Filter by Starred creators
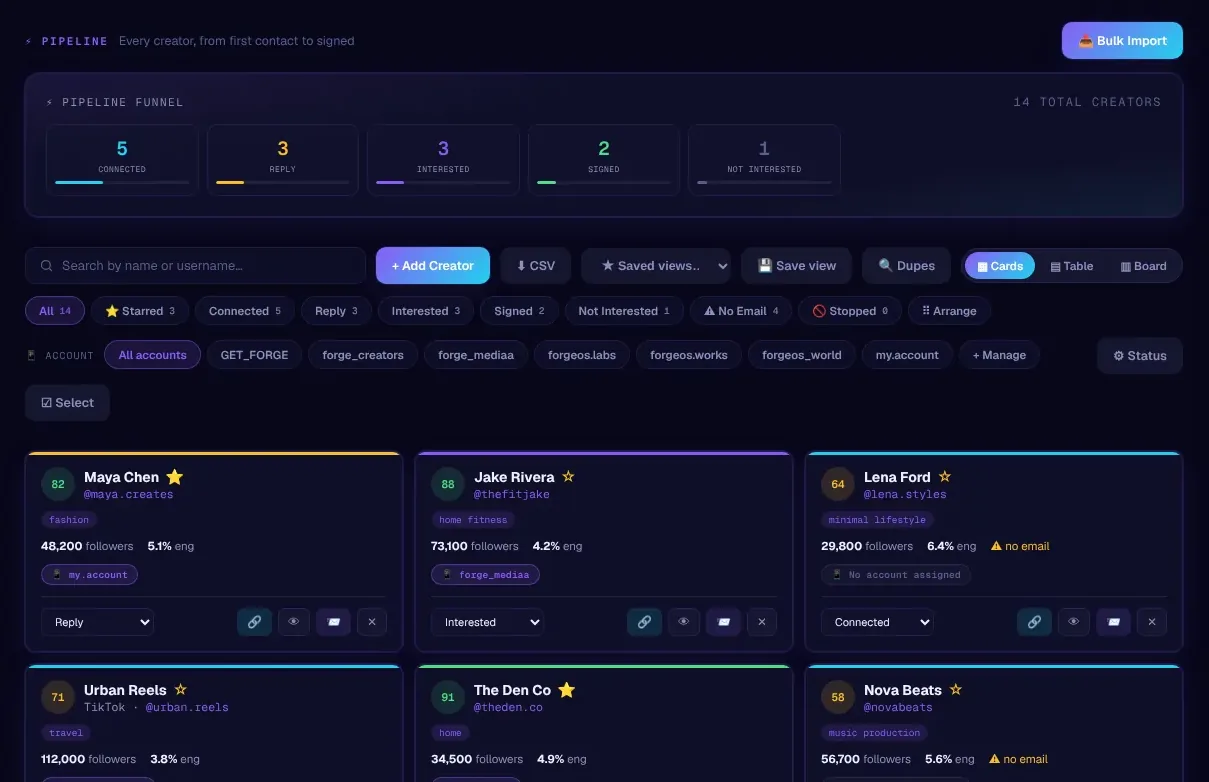Screen dimensions: 1209x782 point(140,311)
